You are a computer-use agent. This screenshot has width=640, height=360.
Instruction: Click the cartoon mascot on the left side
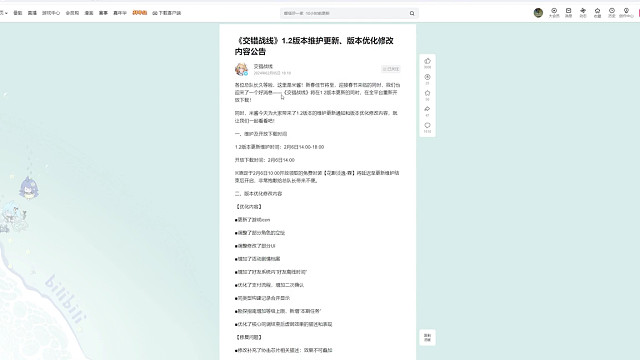29,188
